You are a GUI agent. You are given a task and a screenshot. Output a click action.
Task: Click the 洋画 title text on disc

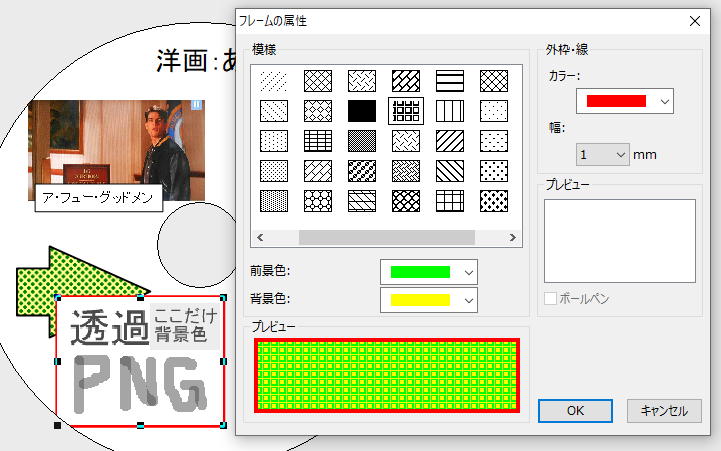(x=196, y=61)
